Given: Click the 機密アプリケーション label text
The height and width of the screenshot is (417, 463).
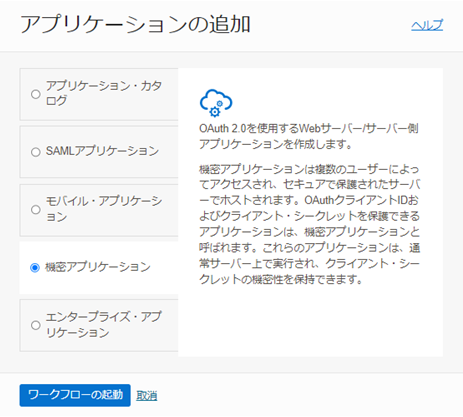Looking at the screenshot, I should (98, 267).
